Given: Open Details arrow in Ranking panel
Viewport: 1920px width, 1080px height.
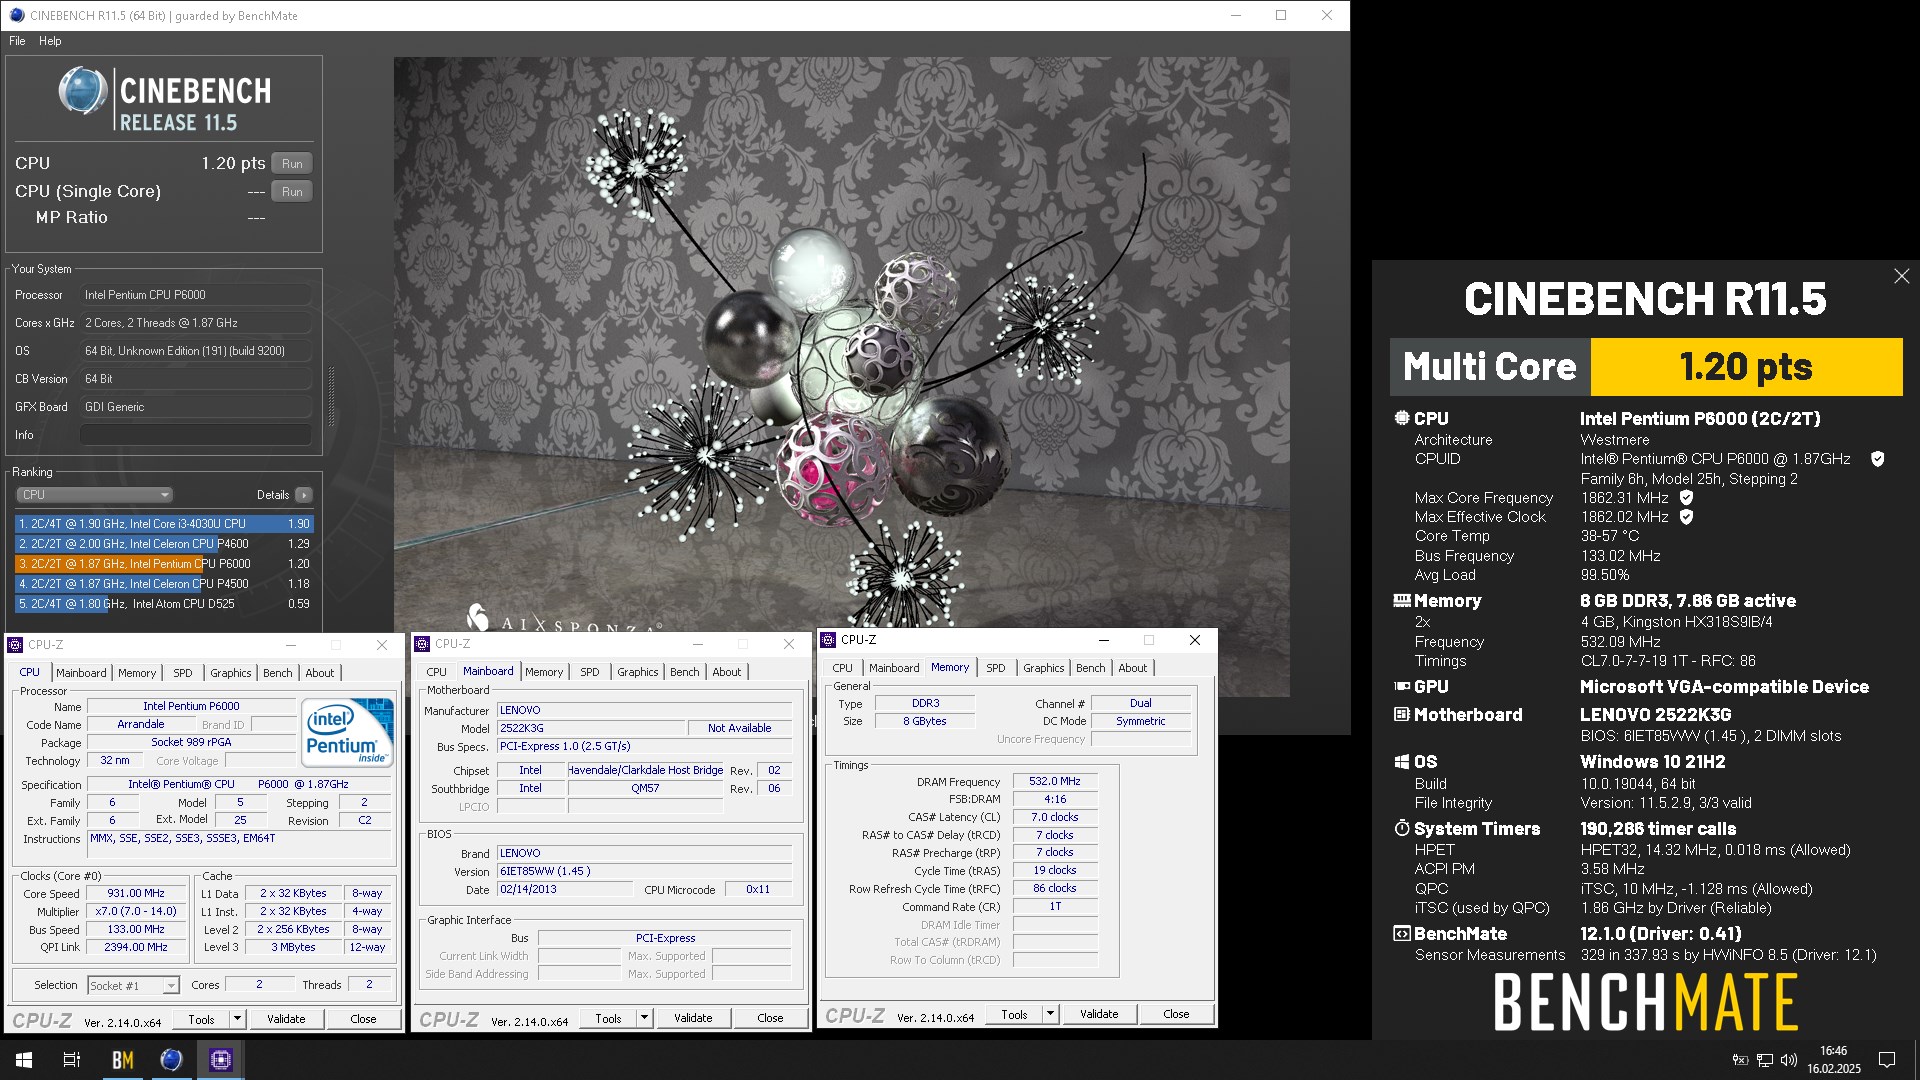Looking at the screenshot, I should [304, 495].
